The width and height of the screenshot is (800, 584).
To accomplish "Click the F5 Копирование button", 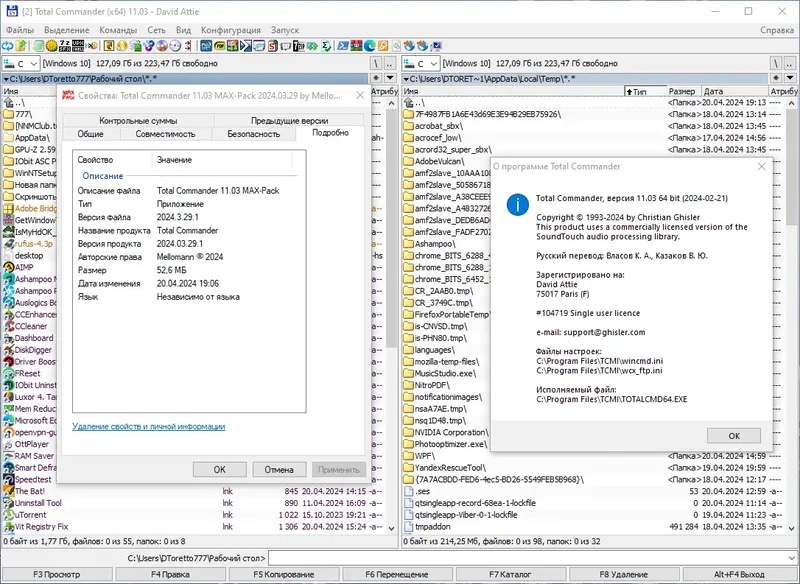I will click(284, 574).
